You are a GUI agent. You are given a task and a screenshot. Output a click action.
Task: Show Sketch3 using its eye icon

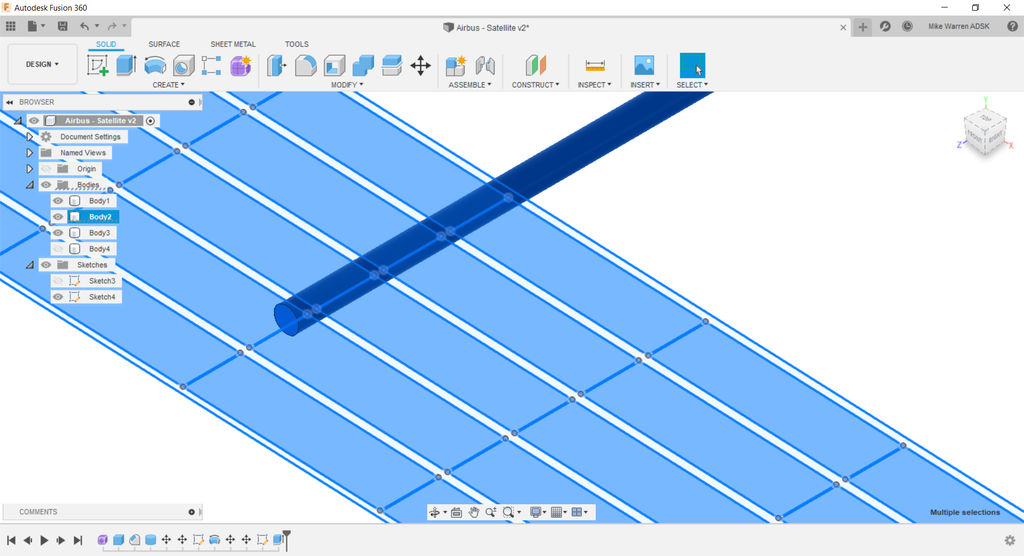[58, 281]
